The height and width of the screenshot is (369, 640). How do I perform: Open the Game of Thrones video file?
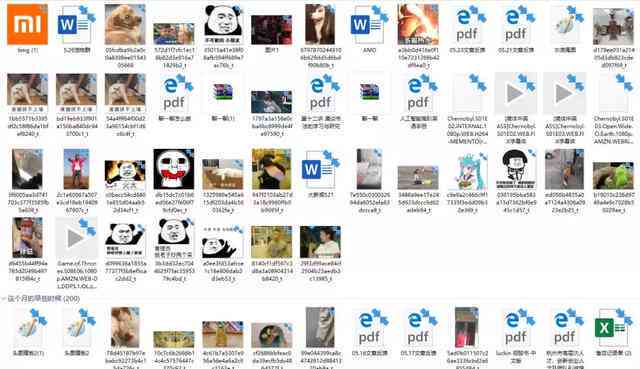[x=76, y=238]
